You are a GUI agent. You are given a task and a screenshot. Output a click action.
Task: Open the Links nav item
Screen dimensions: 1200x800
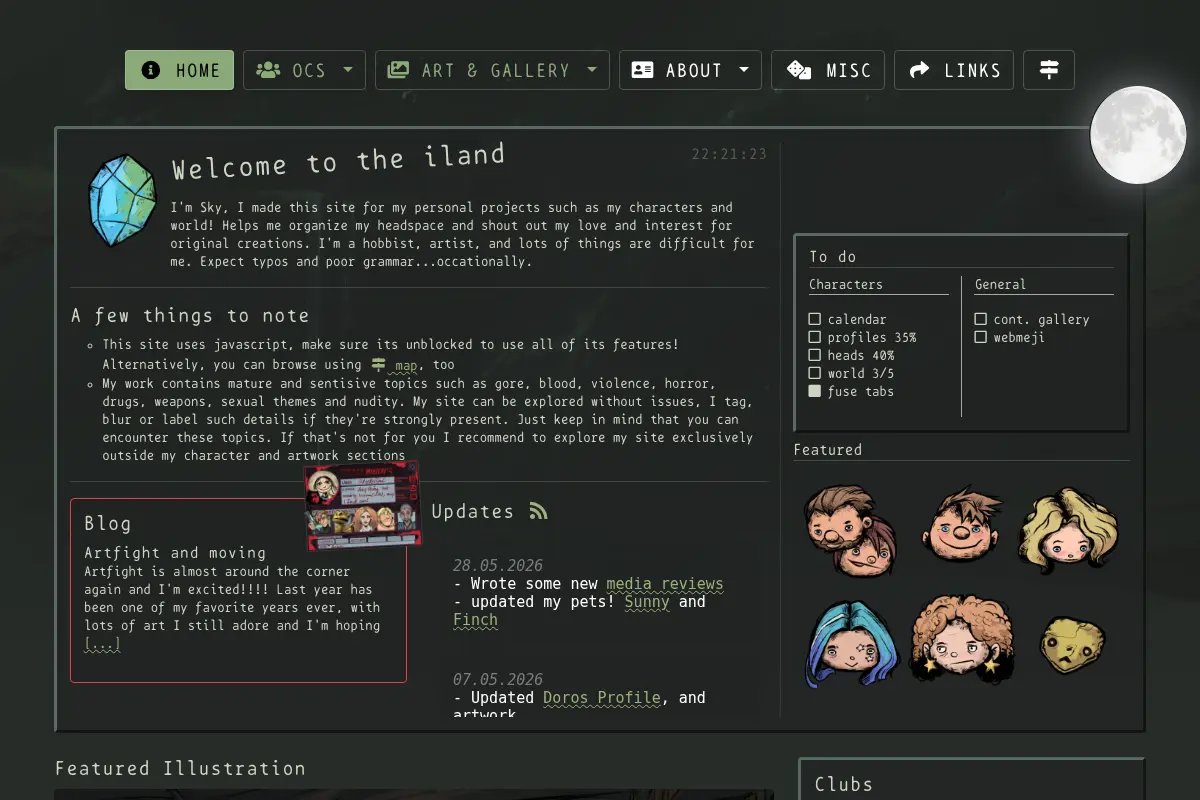[x=954, y=70]
